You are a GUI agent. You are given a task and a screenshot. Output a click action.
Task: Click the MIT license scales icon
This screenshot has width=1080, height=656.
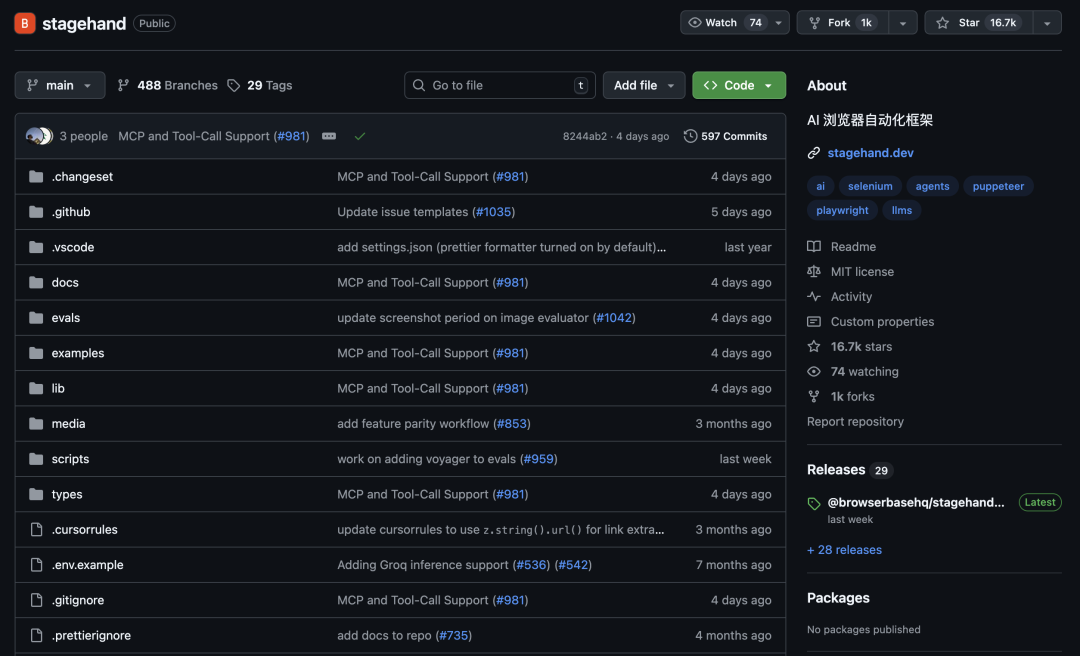click(x=813, y=271)
